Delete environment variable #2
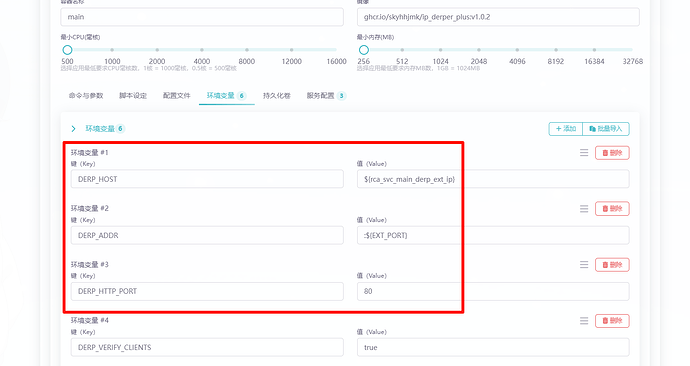This screenshot has height=366, width=690. (x=612, y=209)
